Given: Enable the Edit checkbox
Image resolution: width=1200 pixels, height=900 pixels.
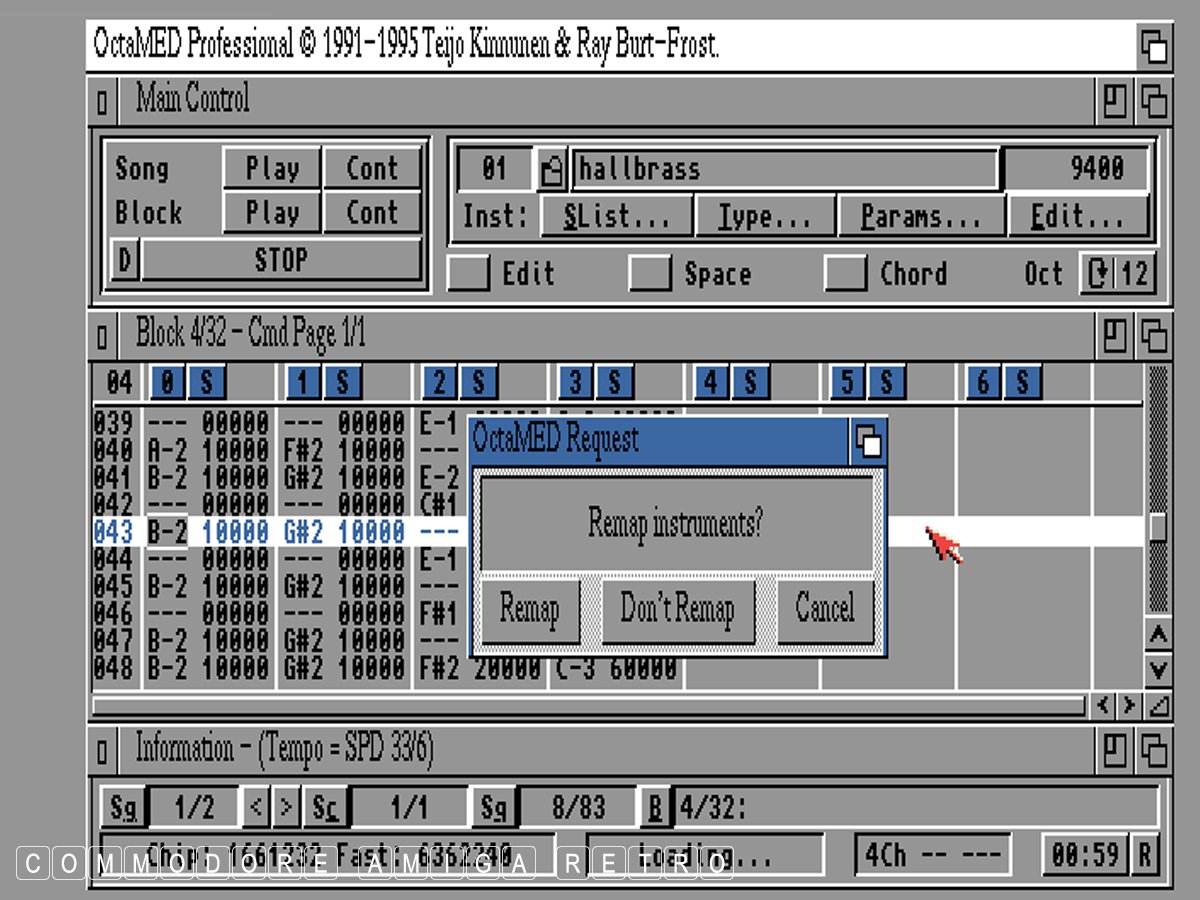Looking at the screenshot, I should (469, 273).
